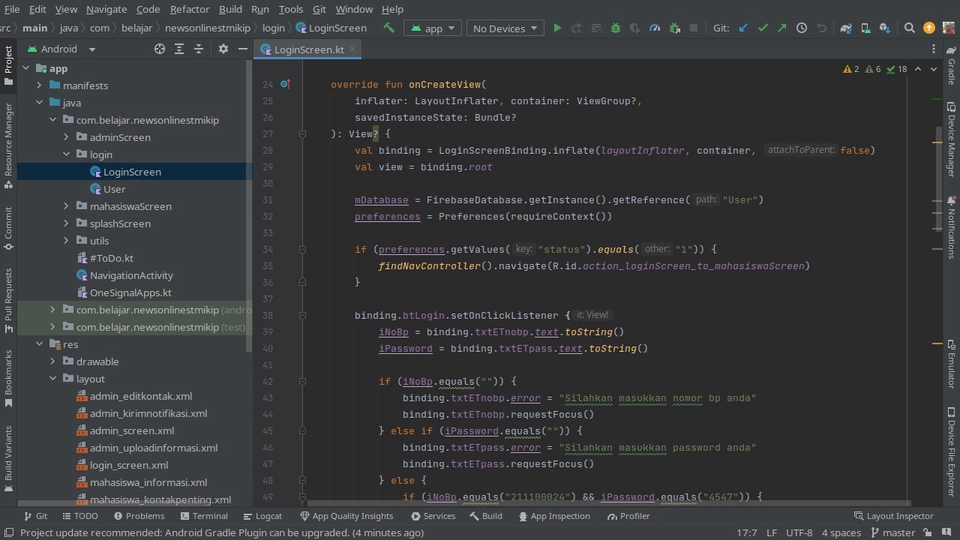The width and height of the screenshot is (960, 540).
Task: Toggle the Terminal tool window
Action: 203,516
